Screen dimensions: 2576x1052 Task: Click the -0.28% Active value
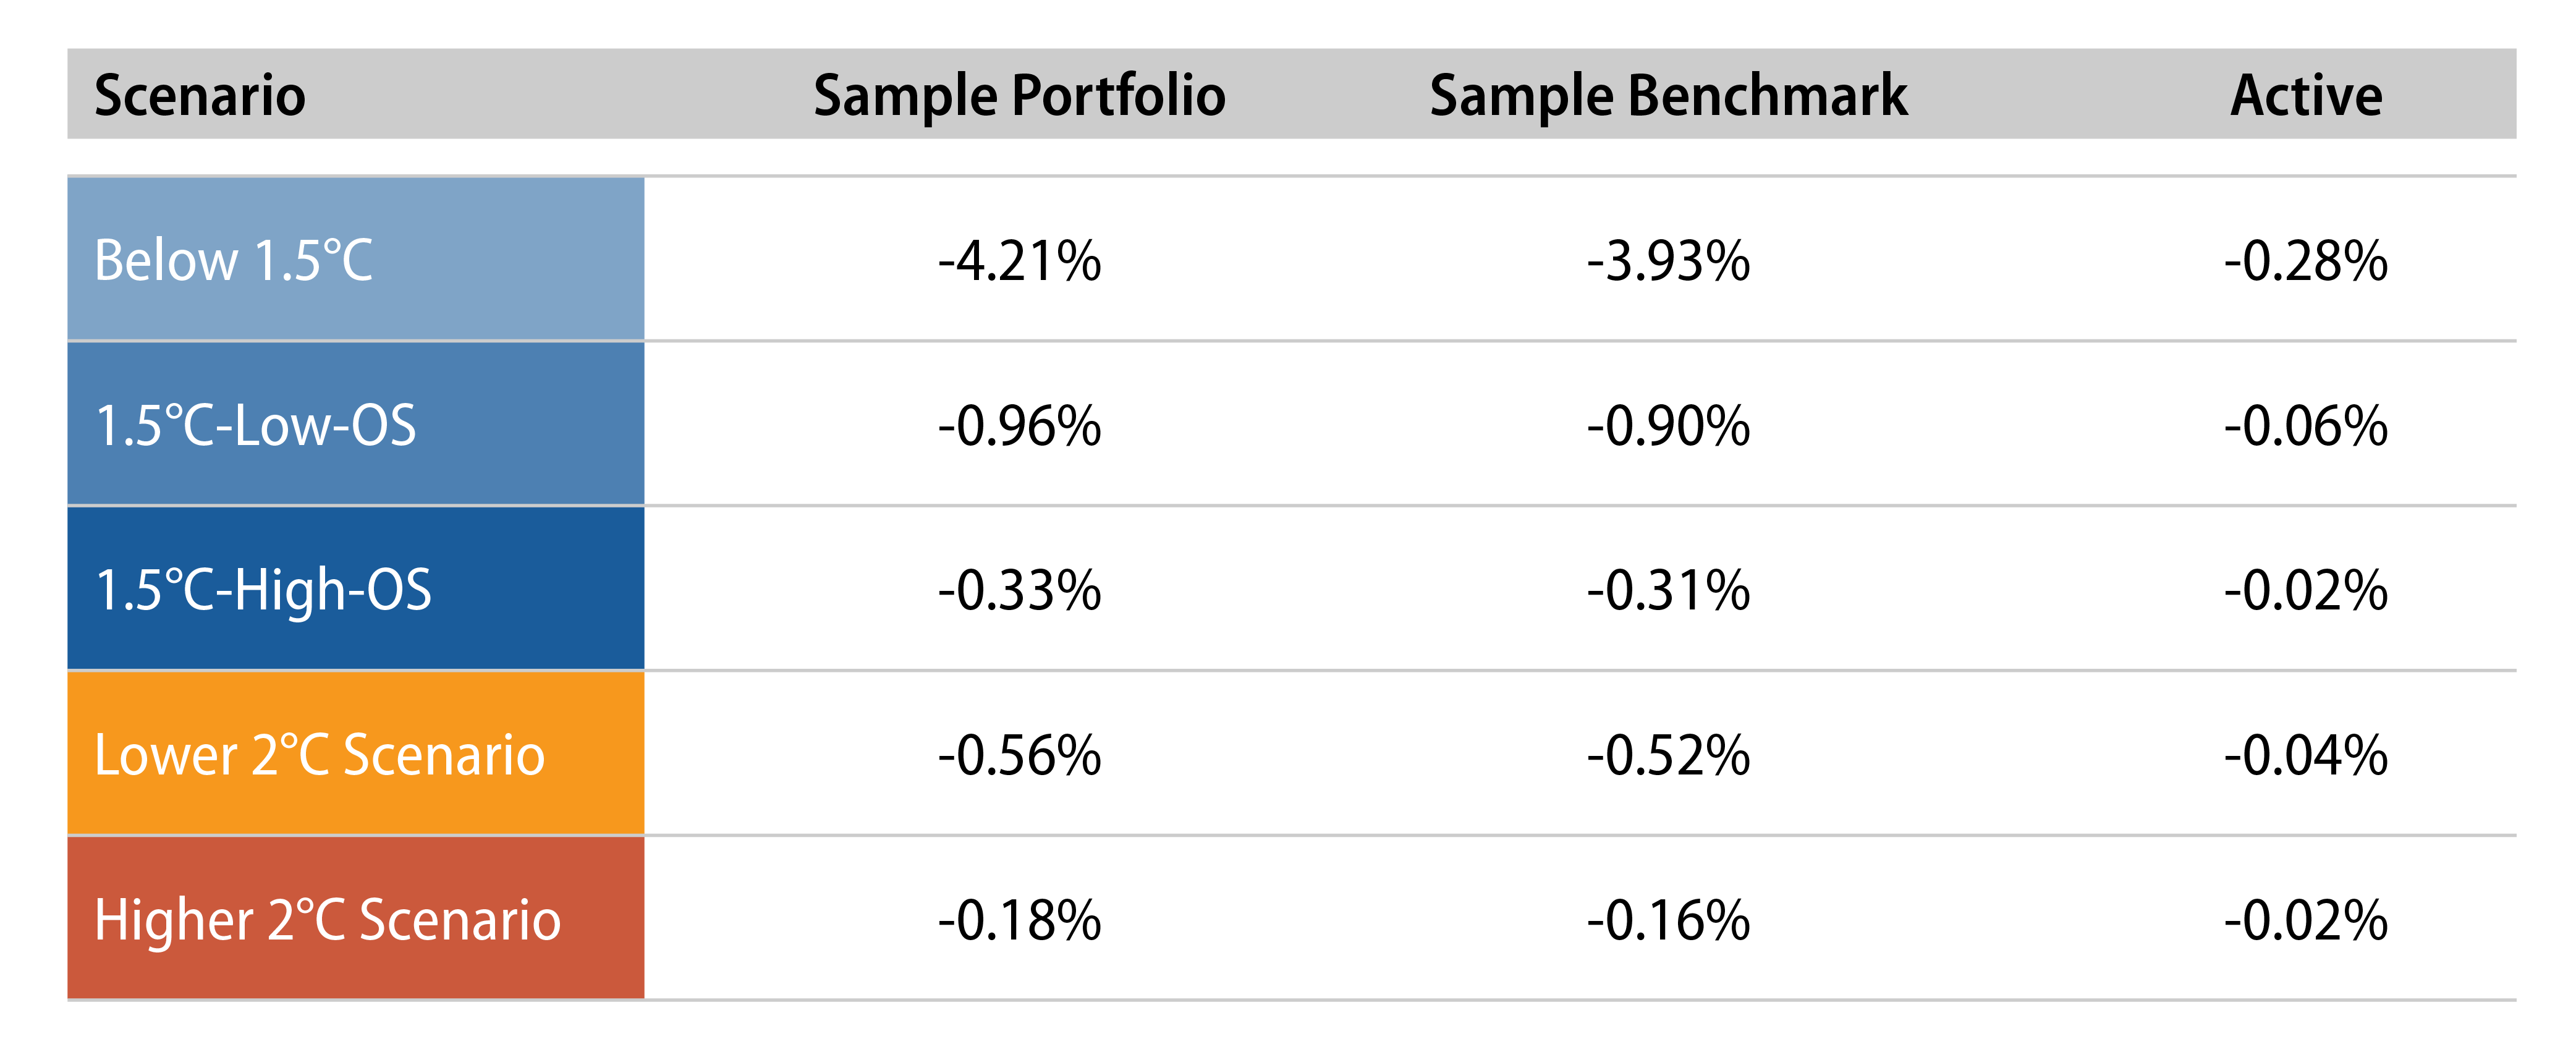tap(2306, 261)
